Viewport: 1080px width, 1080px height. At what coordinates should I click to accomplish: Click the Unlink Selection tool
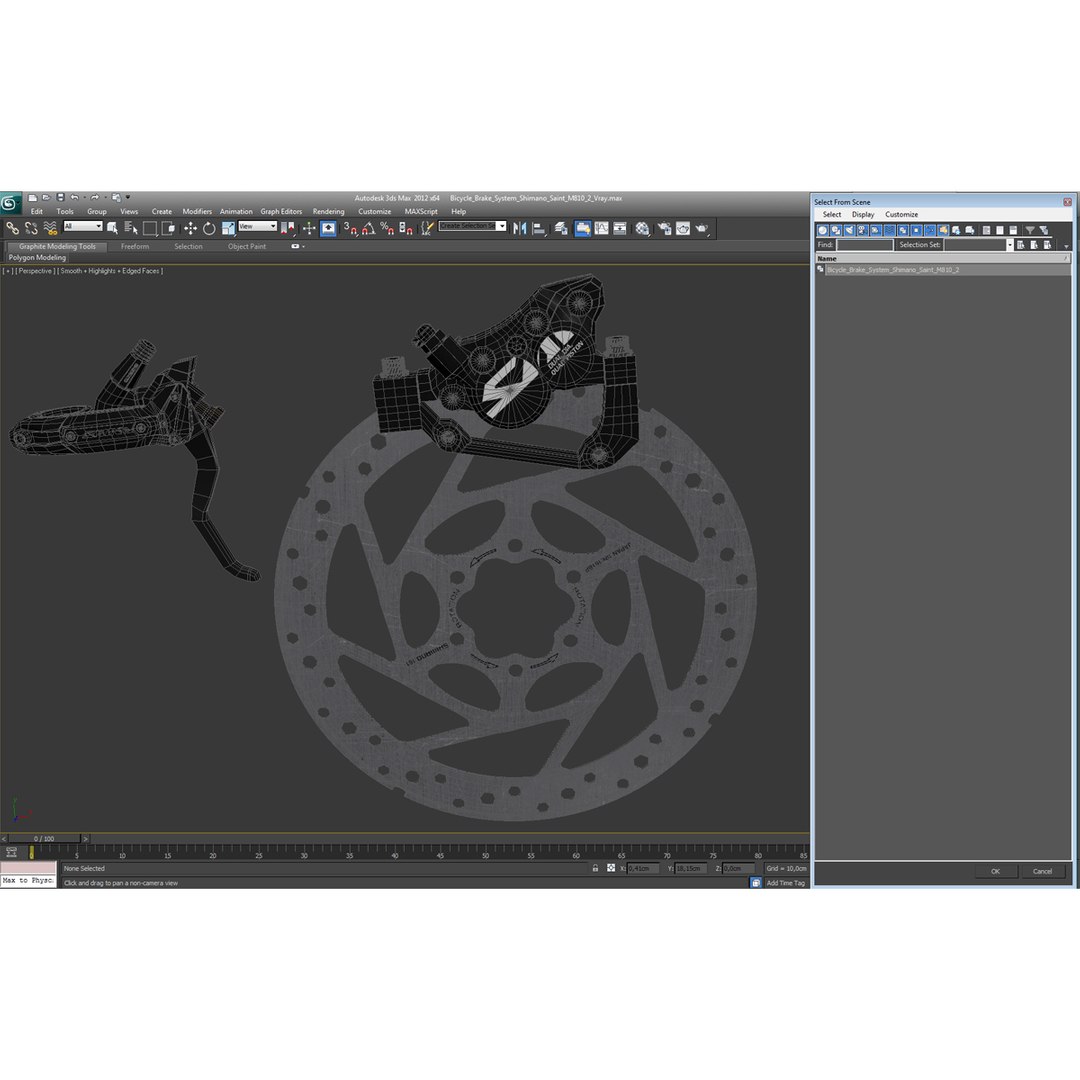click(31, 228)
